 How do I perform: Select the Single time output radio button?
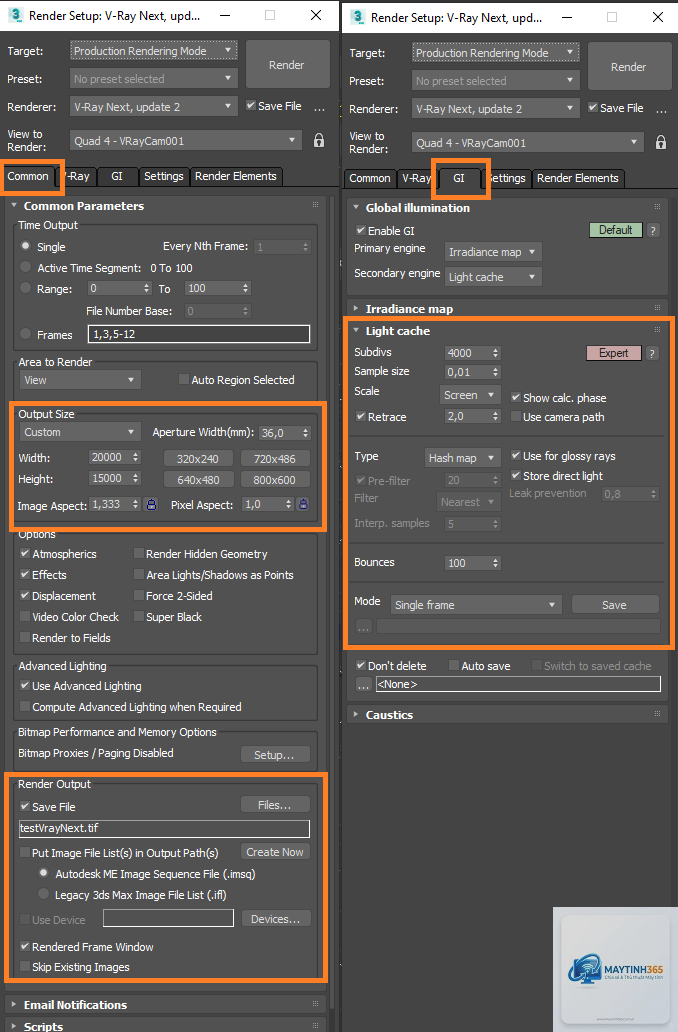pyautogui.click(x=26, y=246)
